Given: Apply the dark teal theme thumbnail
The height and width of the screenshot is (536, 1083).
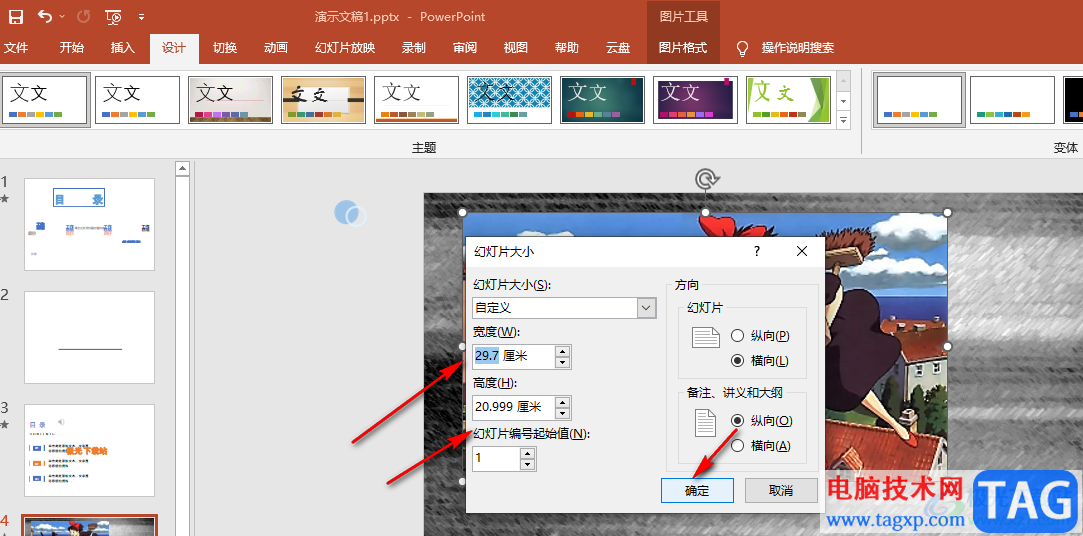Looking at the screenshot, I should [x=602, y=100].
